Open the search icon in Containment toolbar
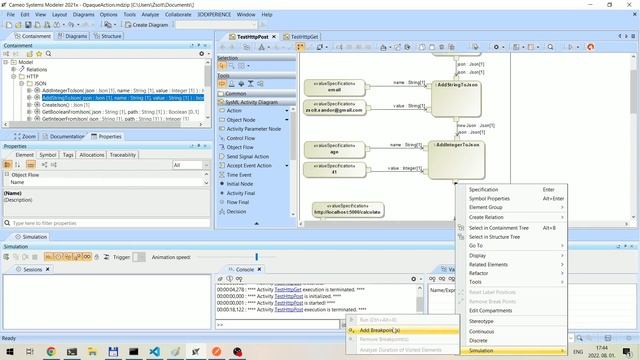The height and width of the screenshot is (360, 640). (49, 53)
